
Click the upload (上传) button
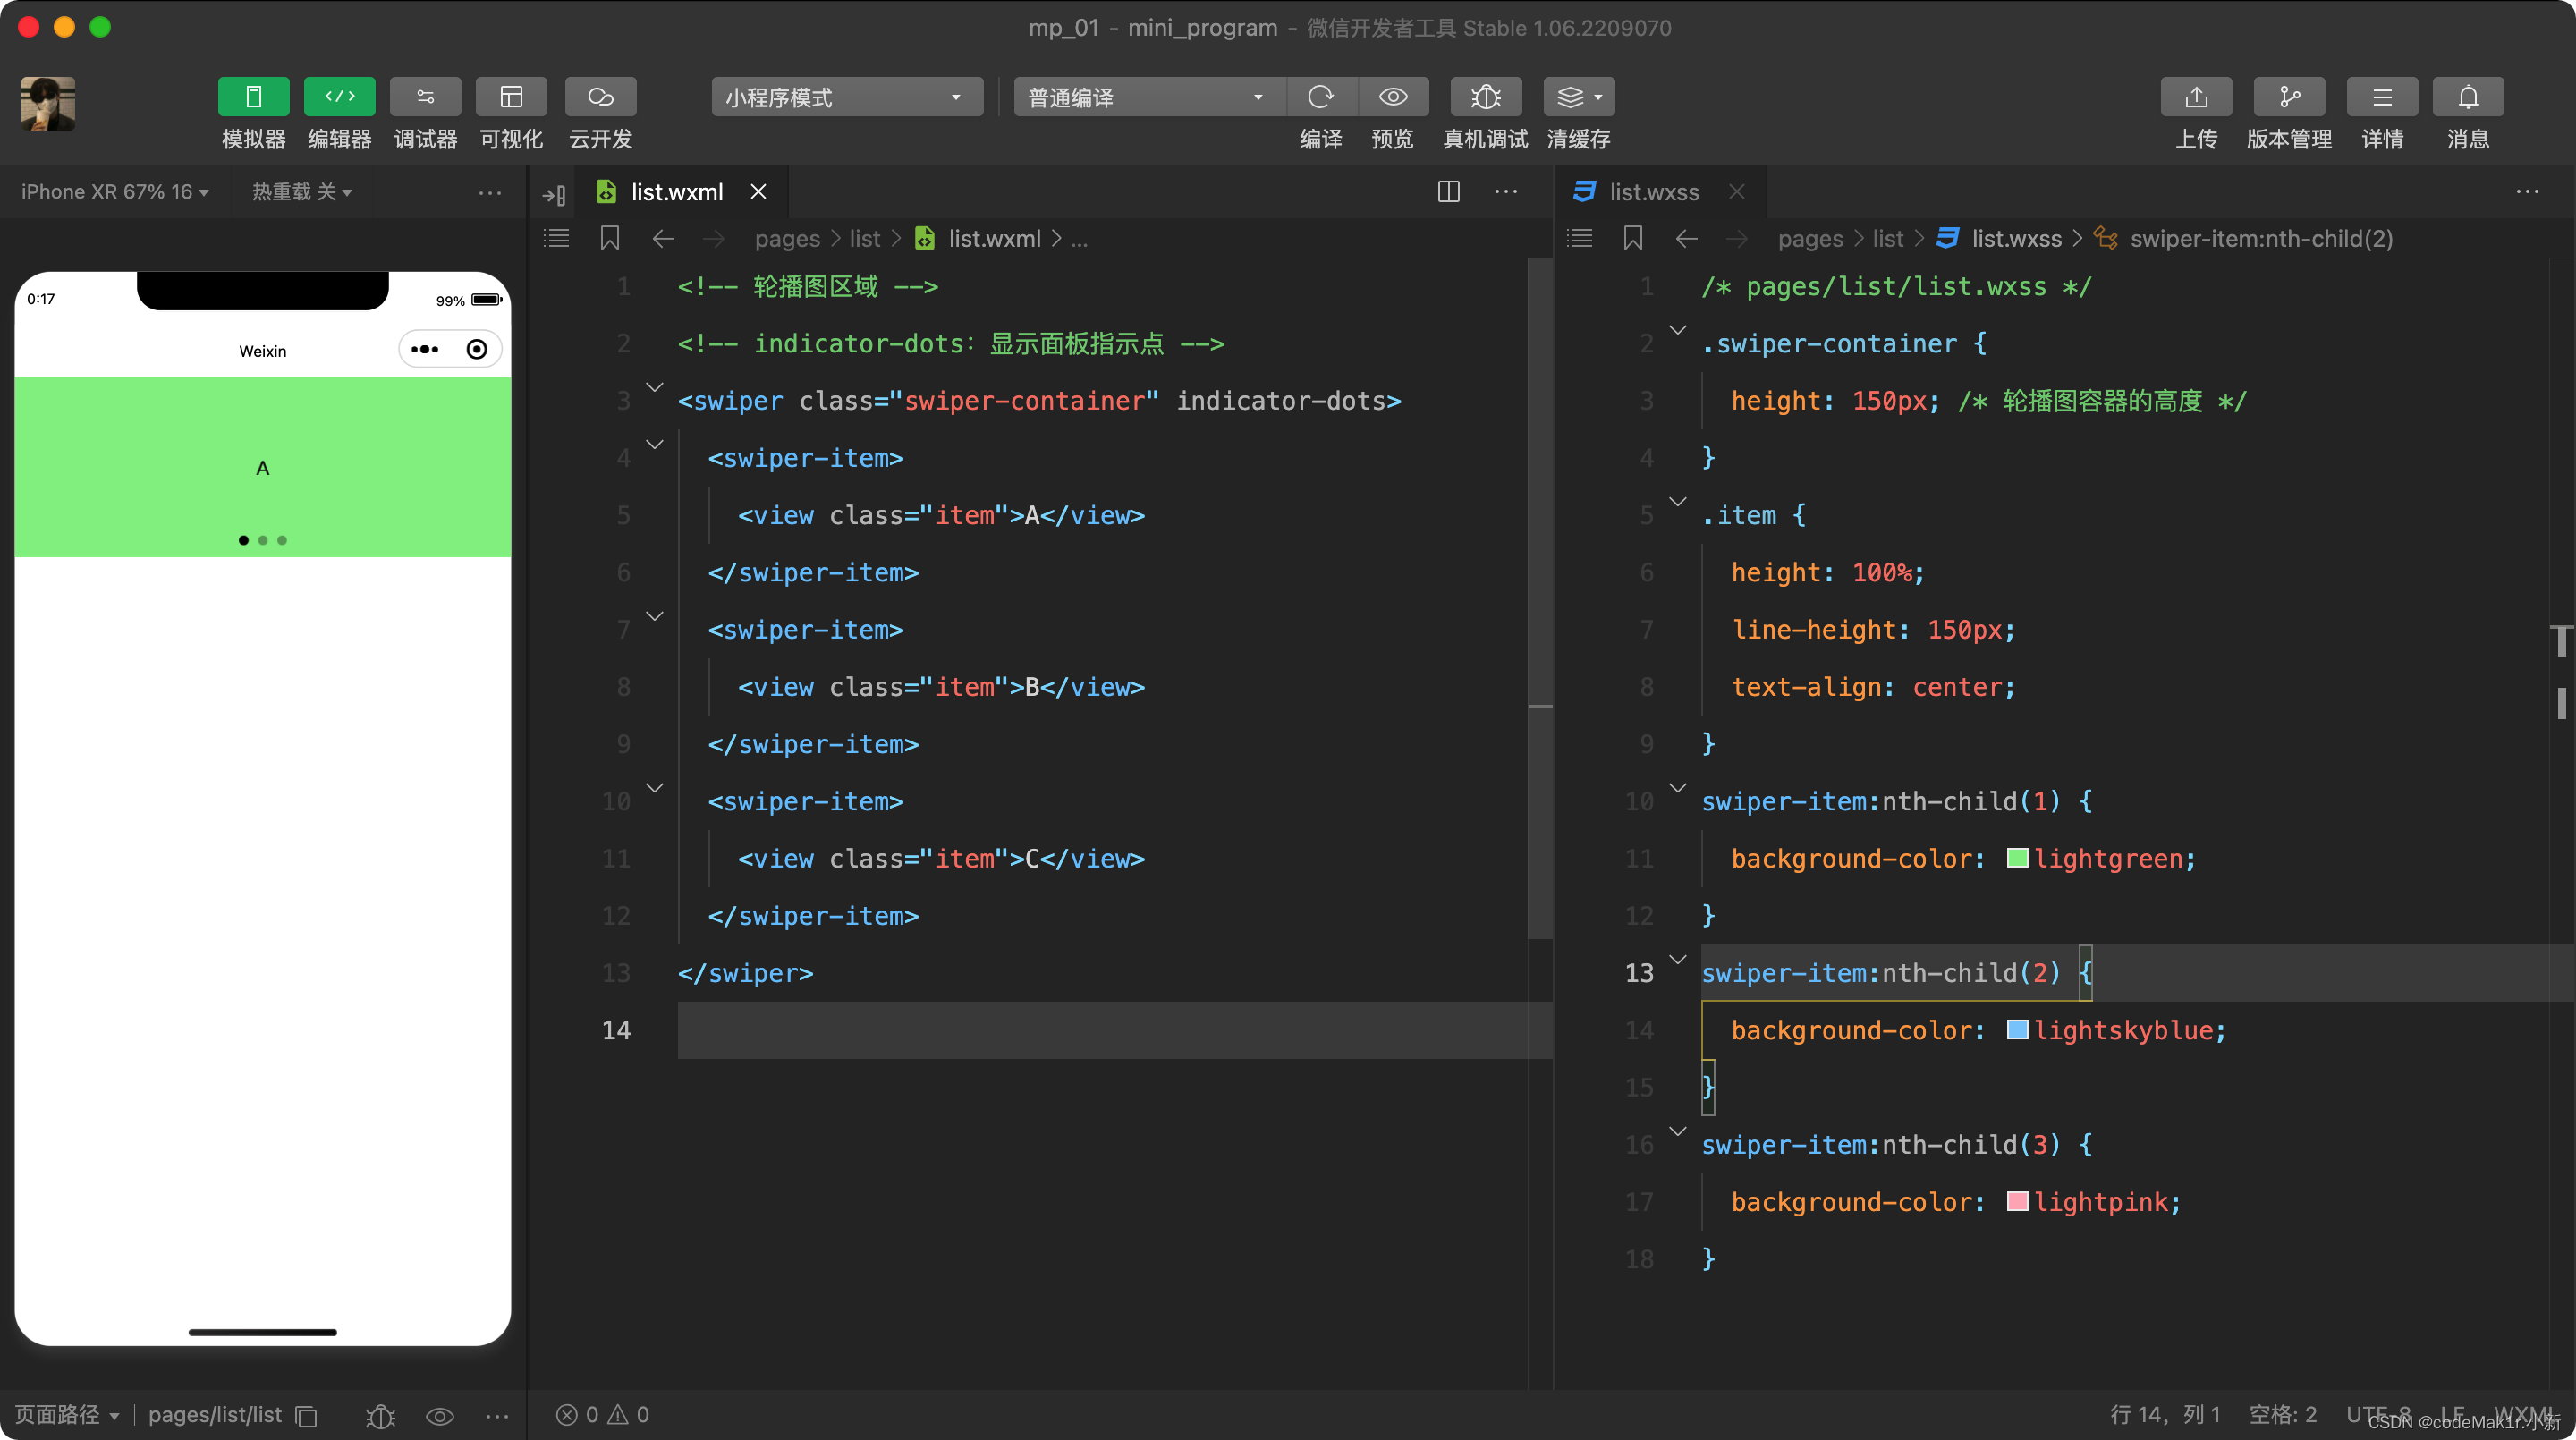coord(2196,97)
